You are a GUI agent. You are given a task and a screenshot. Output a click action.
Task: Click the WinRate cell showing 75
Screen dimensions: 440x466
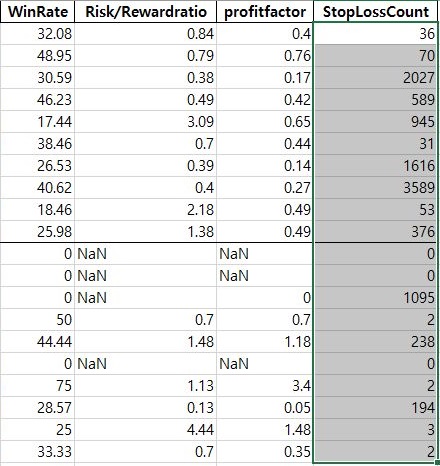[37, 386]
